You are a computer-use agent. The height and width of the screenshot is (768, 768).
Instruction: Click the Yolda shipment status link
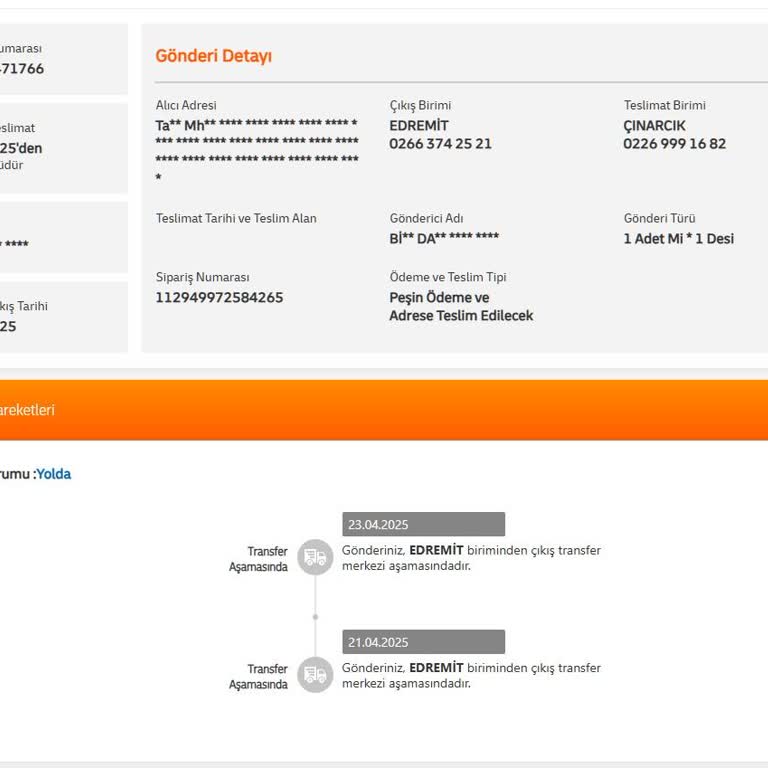click(x=54, y=474)
